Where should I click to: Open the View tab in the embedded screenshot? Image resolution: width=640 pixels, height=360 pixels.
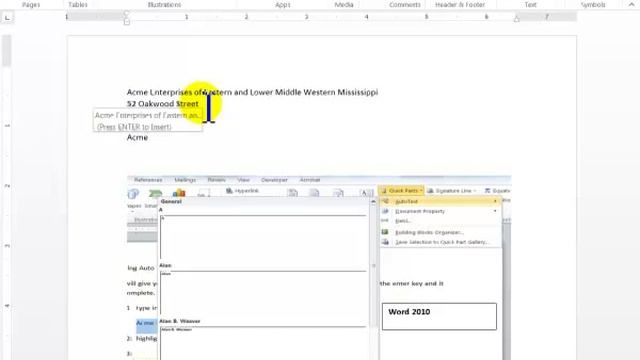pos(243,180)
